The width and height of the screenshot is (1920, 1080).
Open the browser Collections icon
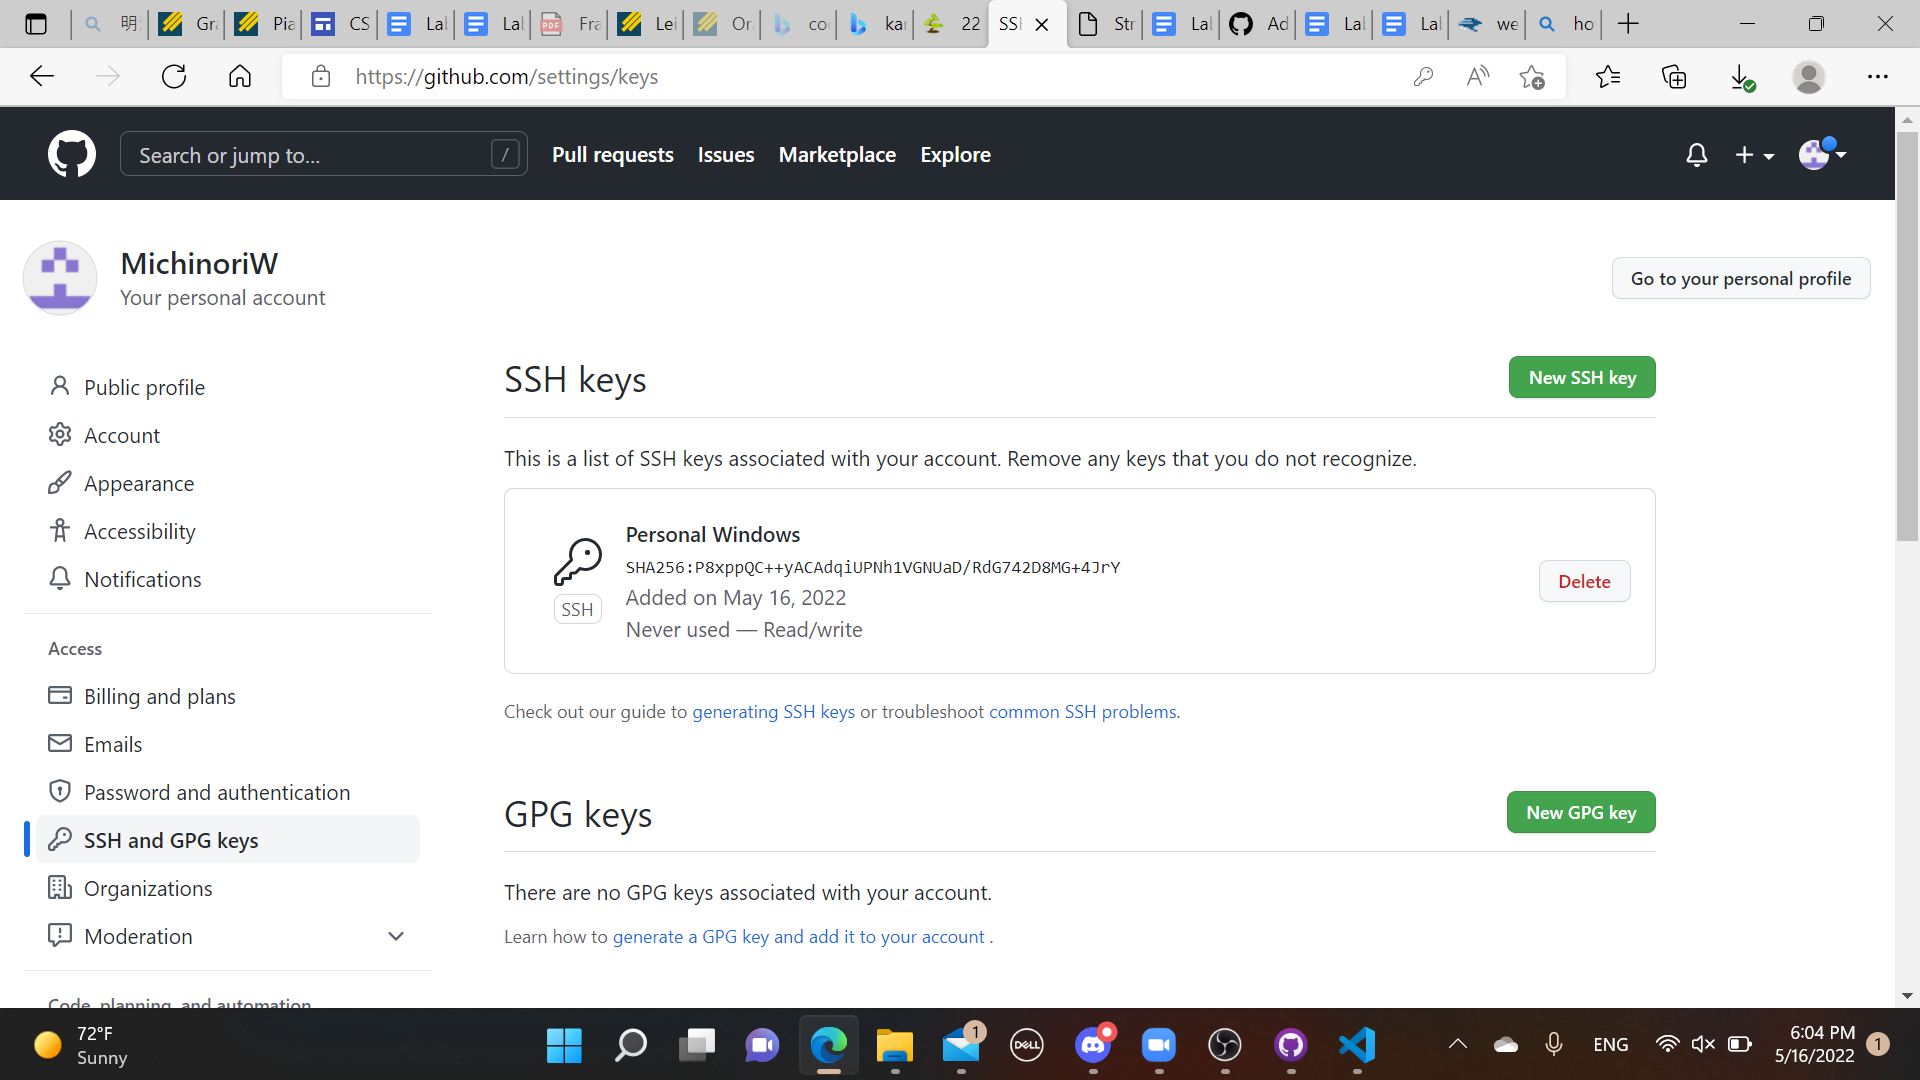pos(1674,77)
